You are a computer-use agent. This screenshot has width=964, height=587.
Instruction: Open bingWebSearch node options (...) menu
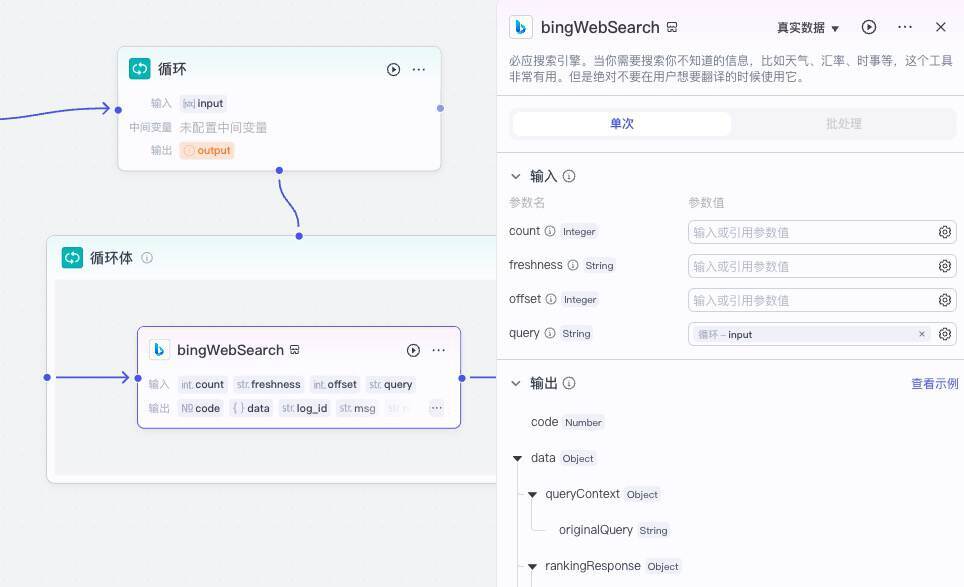438,350
